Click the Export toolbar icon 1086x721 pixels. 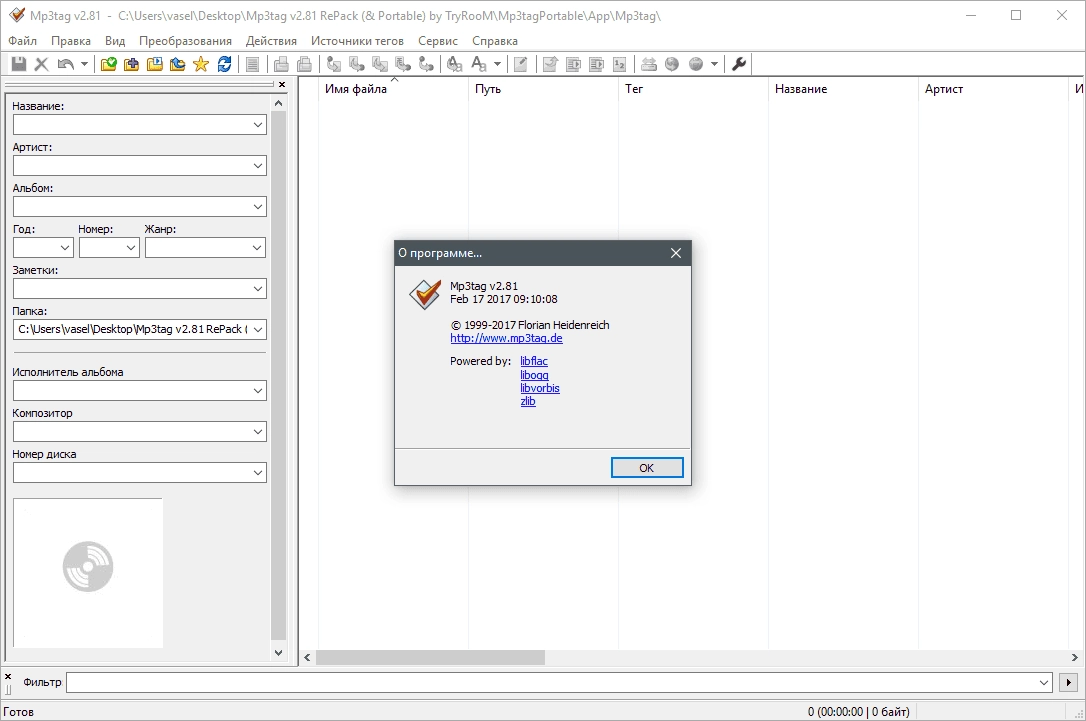click(550, 64)
